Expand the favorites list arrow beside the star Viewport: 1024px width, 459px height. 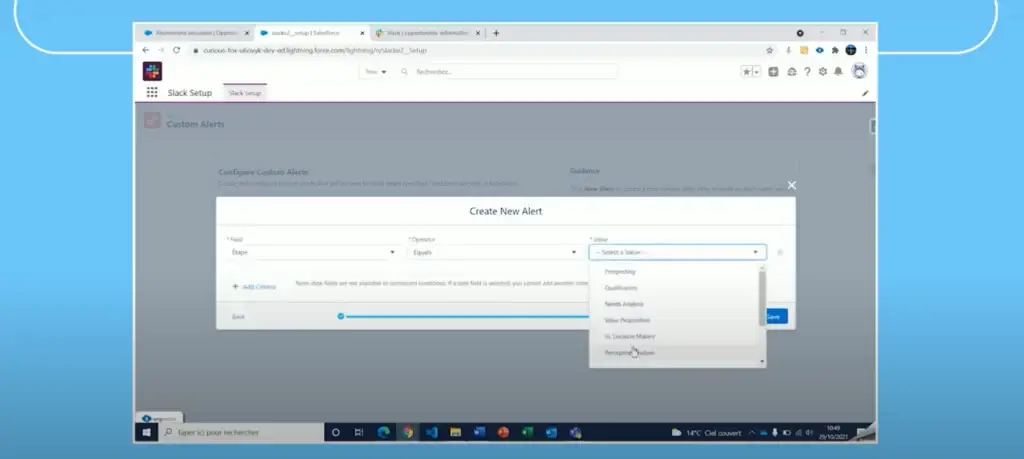757,72
